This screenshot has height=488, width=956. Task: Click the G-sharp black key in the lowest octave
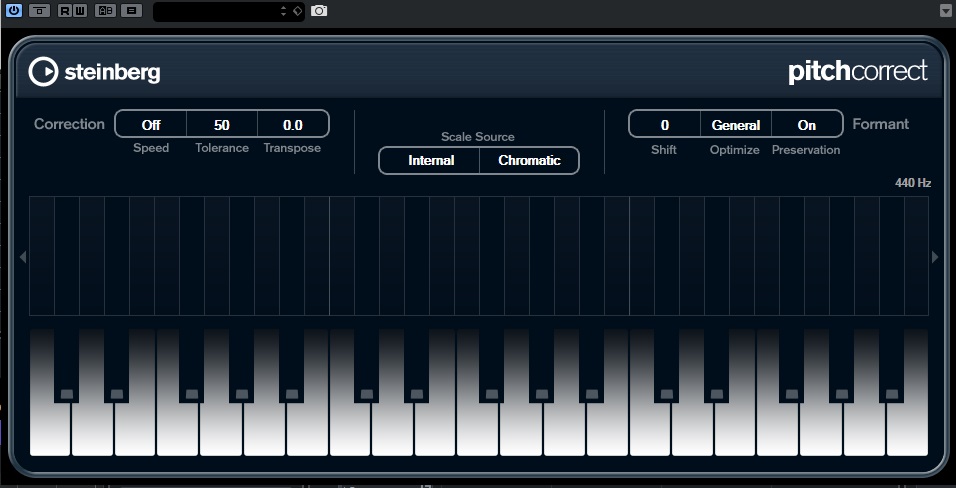point(241,366)
